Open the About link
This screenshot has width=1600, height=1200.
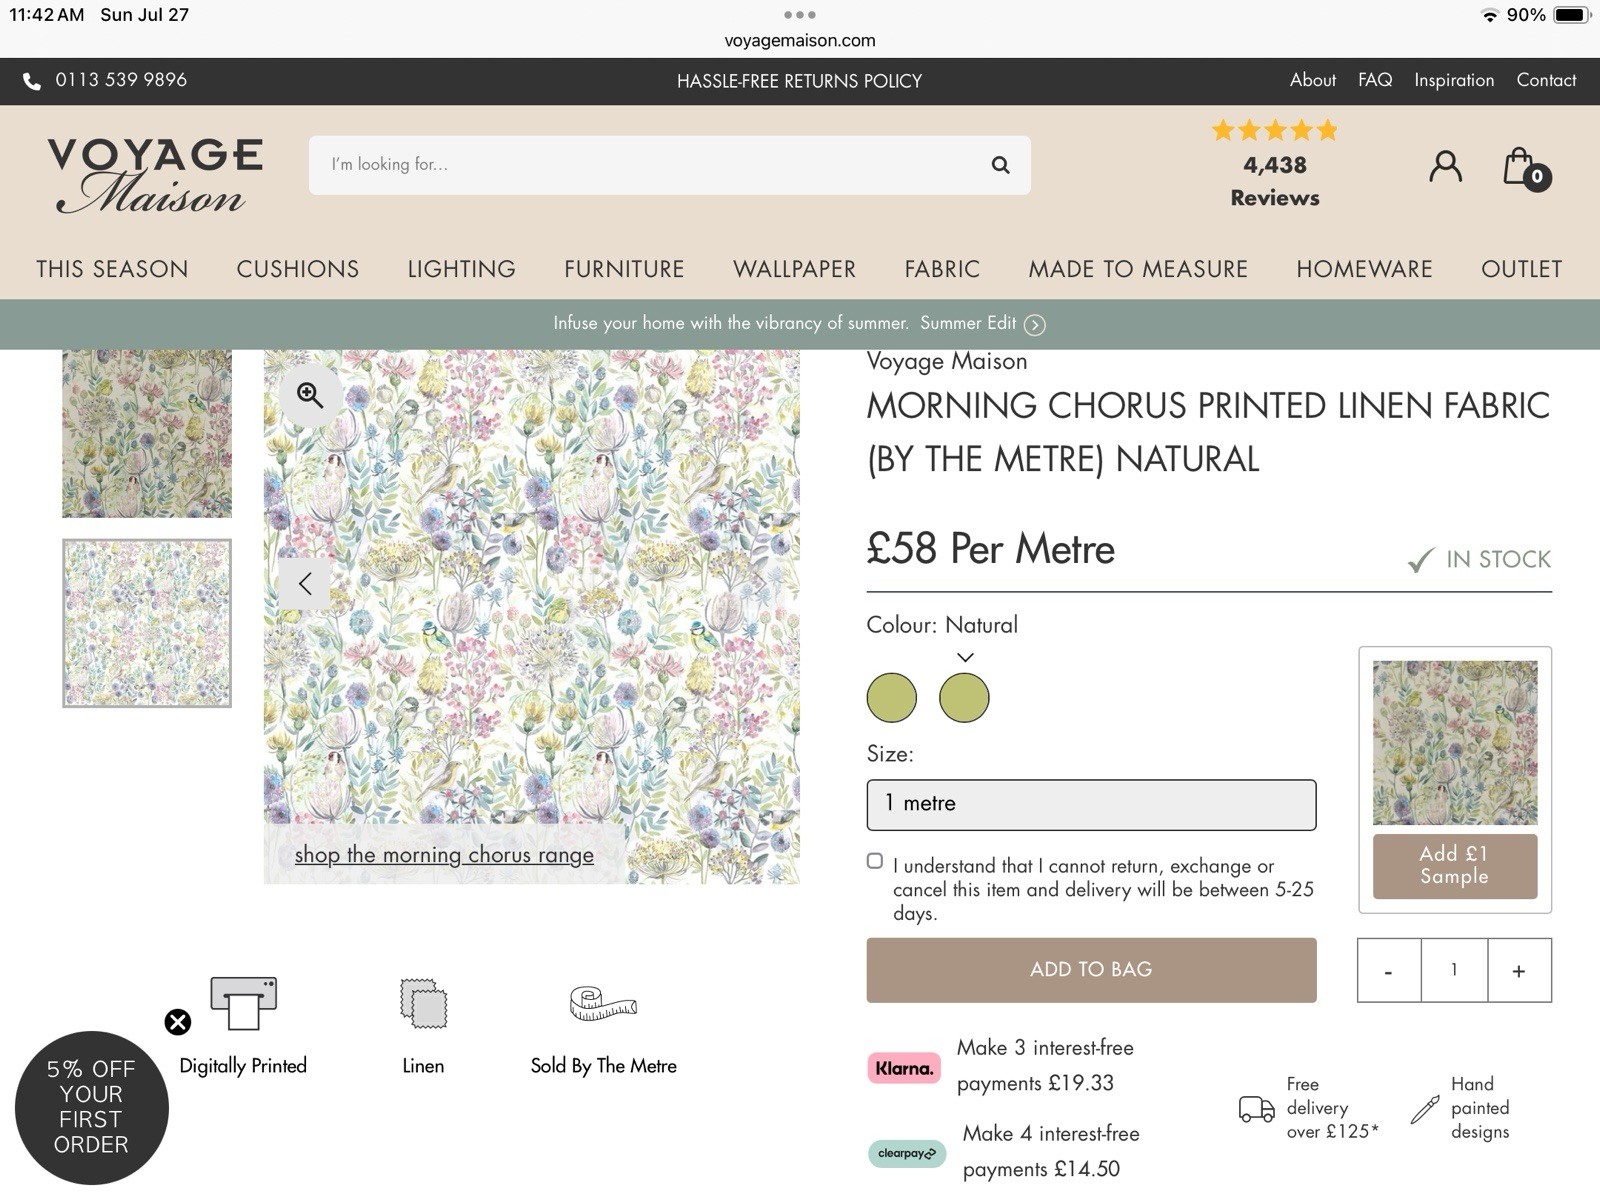pos(1312,80)
